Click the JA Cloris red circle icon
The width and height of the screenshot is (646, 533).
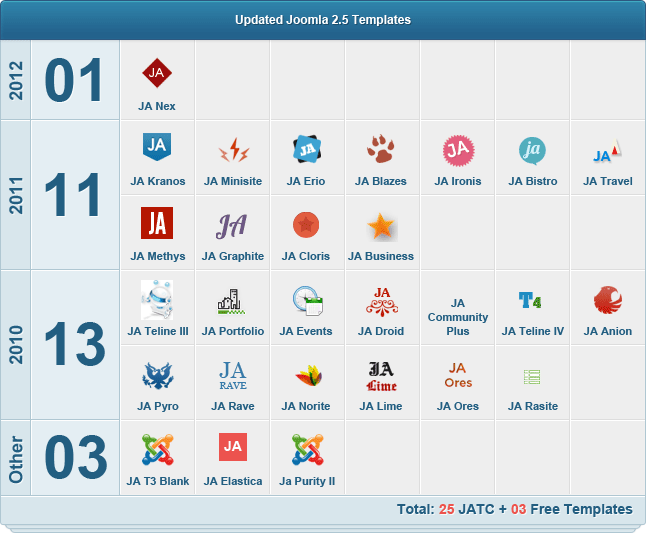306,225
